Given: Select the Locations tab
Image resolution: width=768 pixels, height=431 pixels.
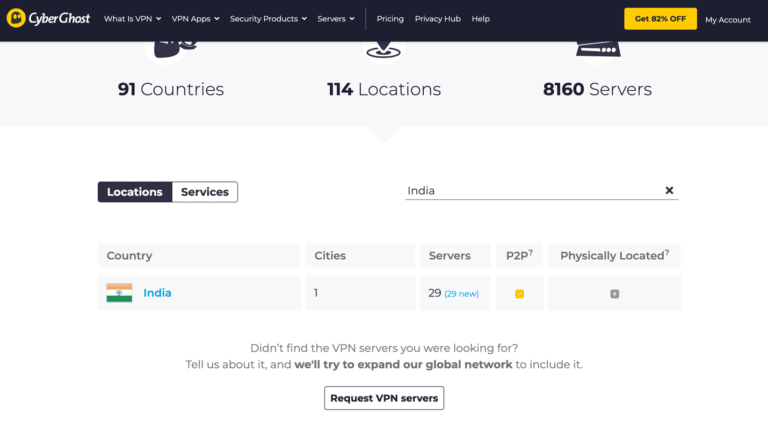Looking at the screenshot, I should [135, 192].
